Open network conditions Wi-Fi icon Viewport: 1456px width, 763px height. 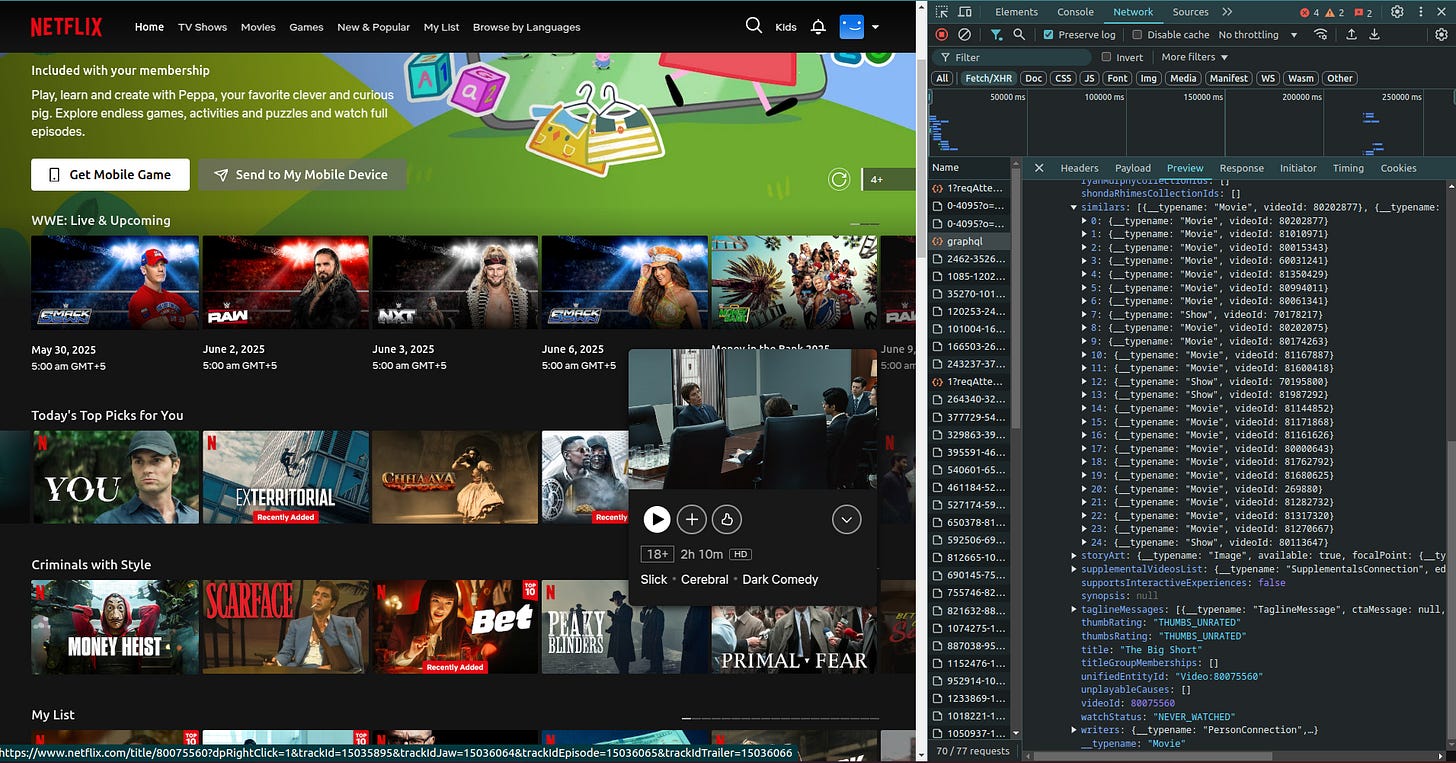coord(1321,34)
